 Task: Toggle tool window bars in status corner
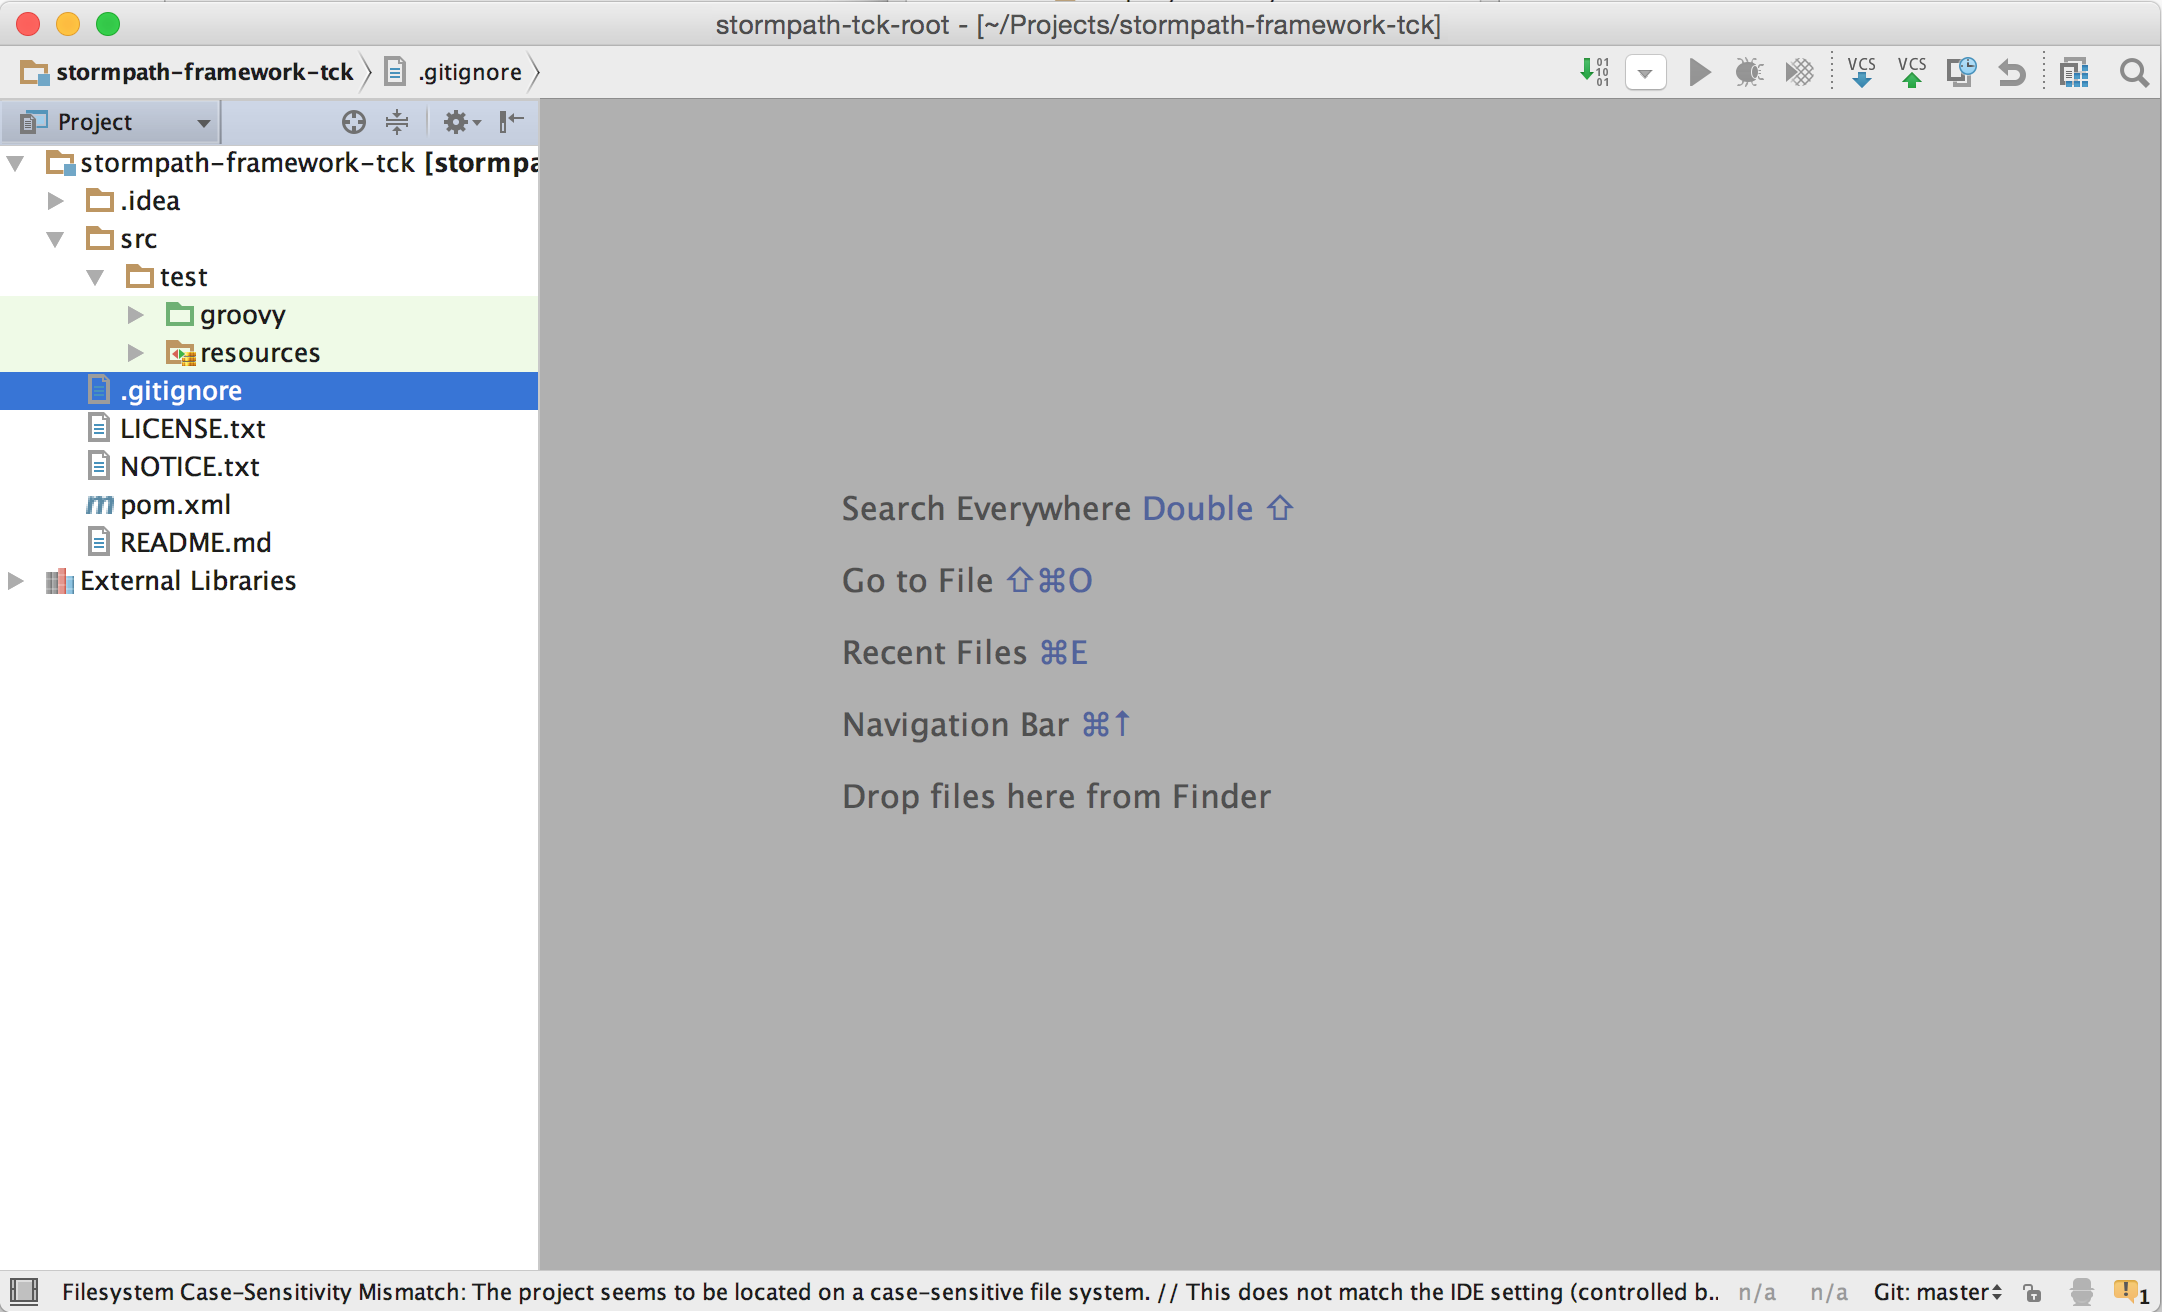(x=24, y=1291)
